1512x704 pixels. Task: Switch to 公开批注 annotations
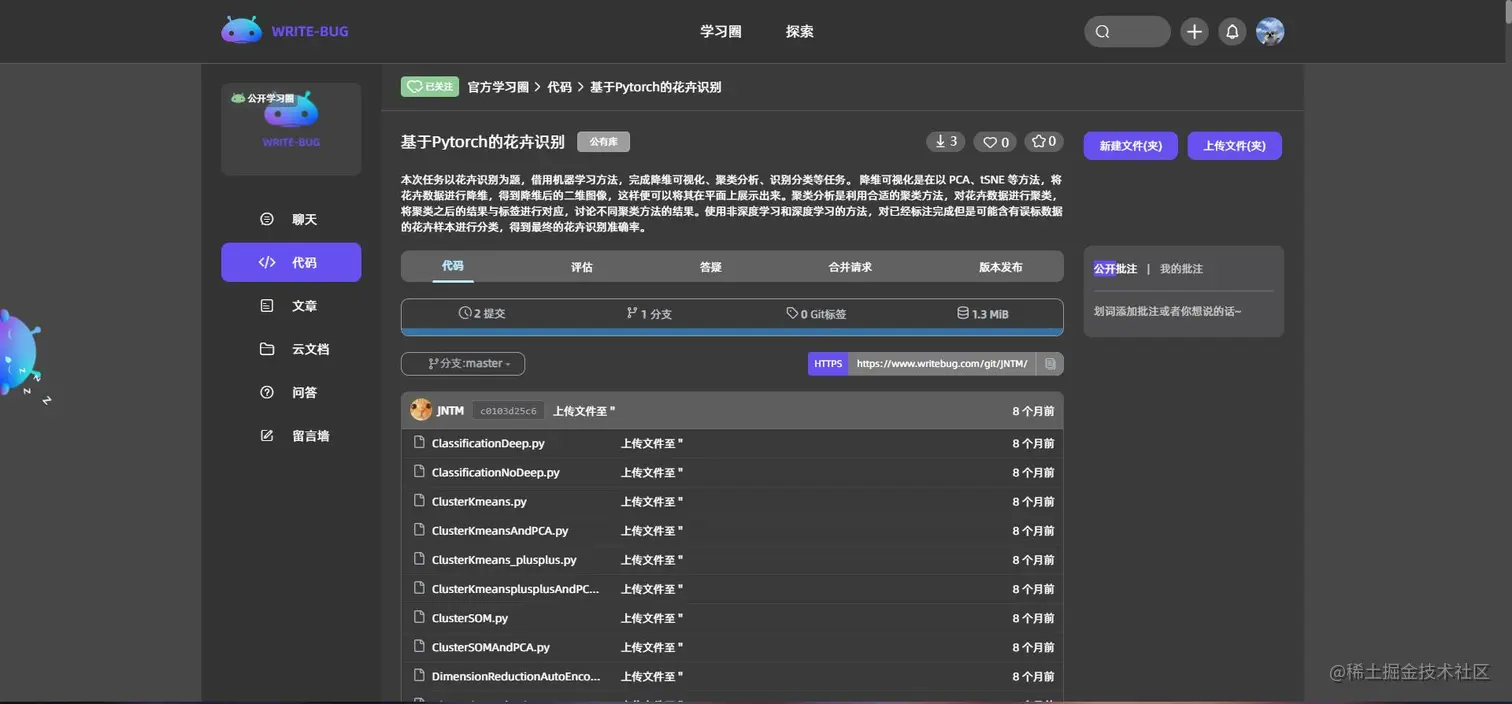(x=1115, y=269)
